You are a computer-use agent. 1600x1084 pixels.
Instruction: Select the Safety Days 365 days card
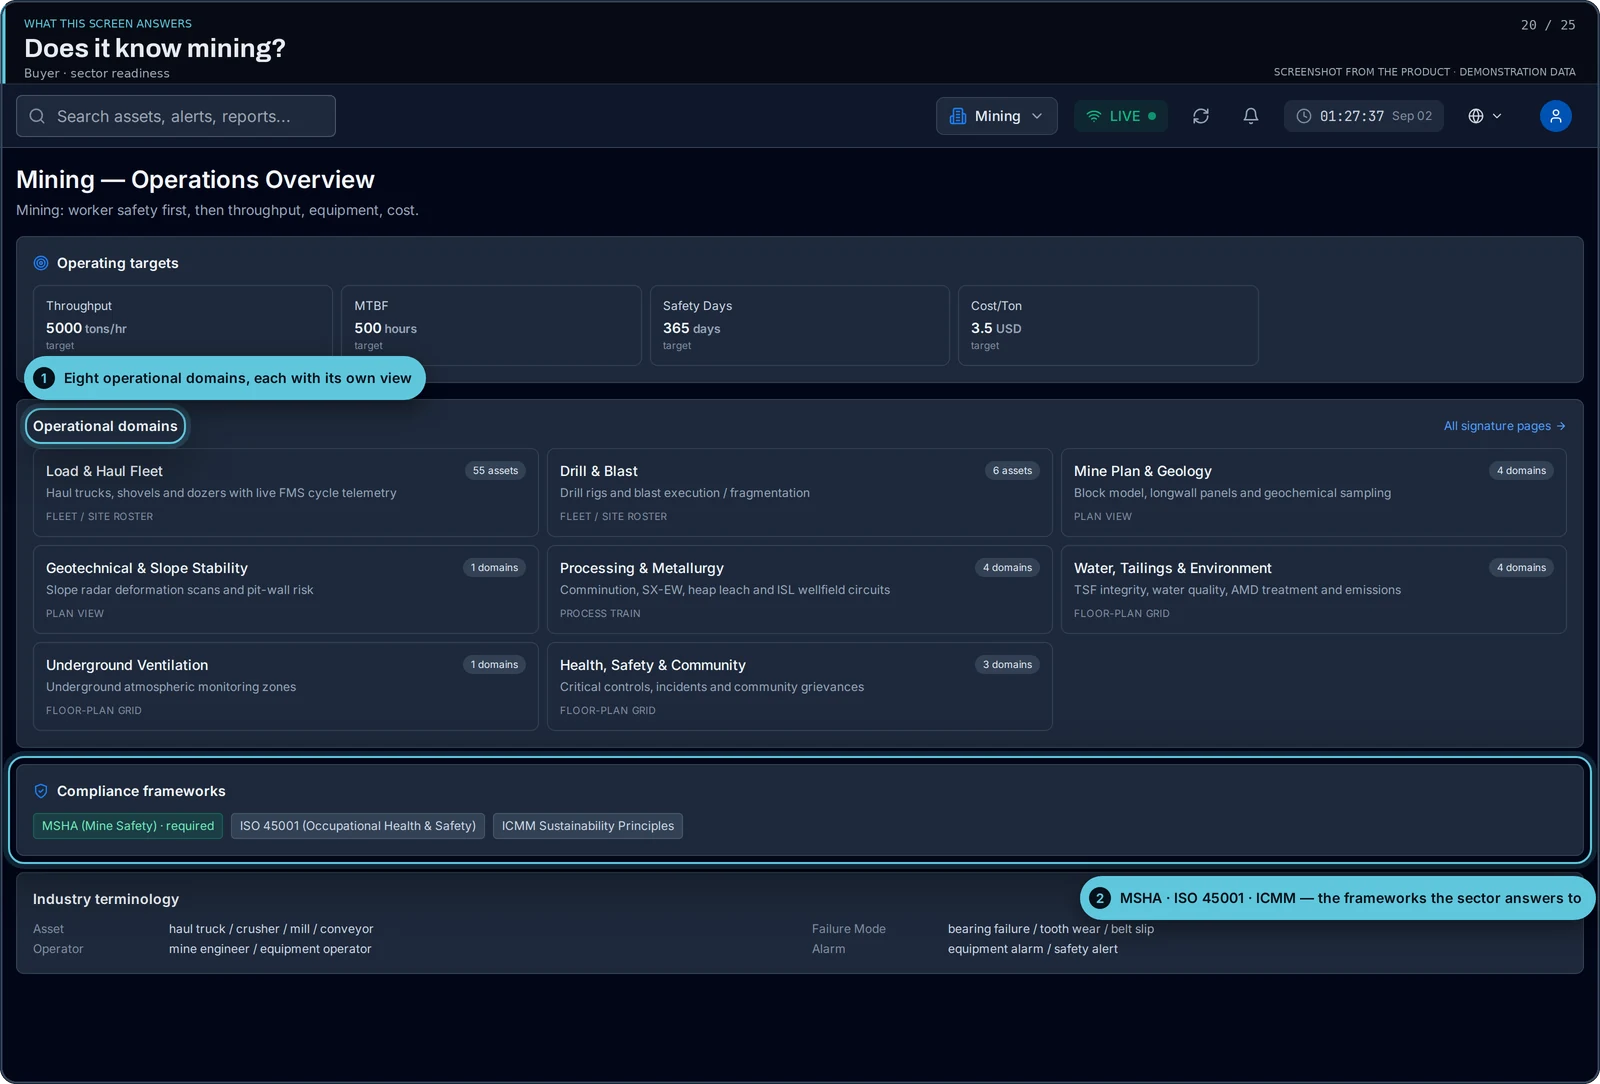800,325
